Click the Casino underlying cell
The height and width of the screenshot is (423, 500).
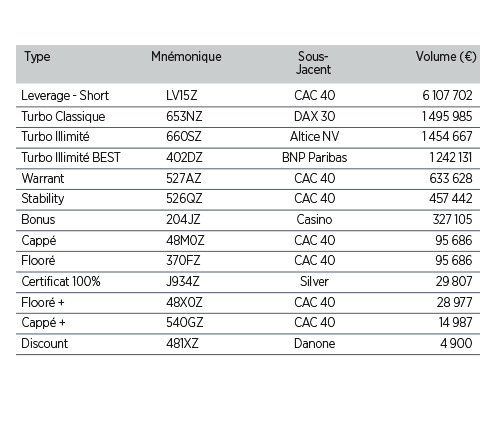coord(314,220)
